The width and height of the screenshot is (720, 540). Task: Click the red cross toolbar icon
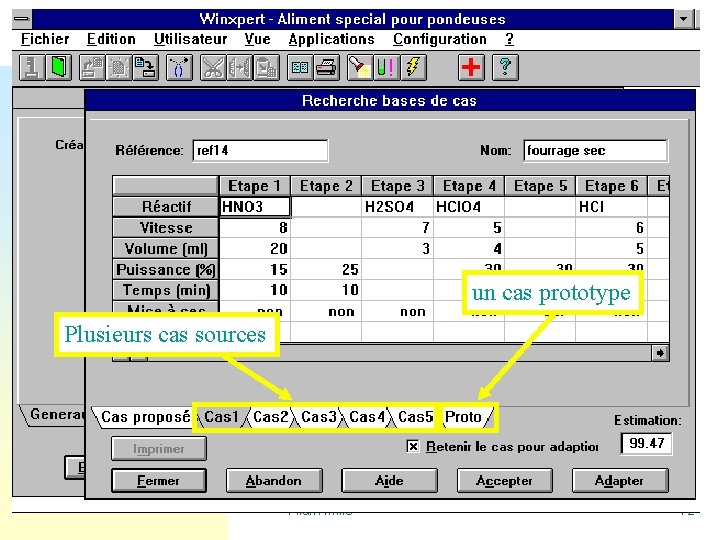coord(471,68)
